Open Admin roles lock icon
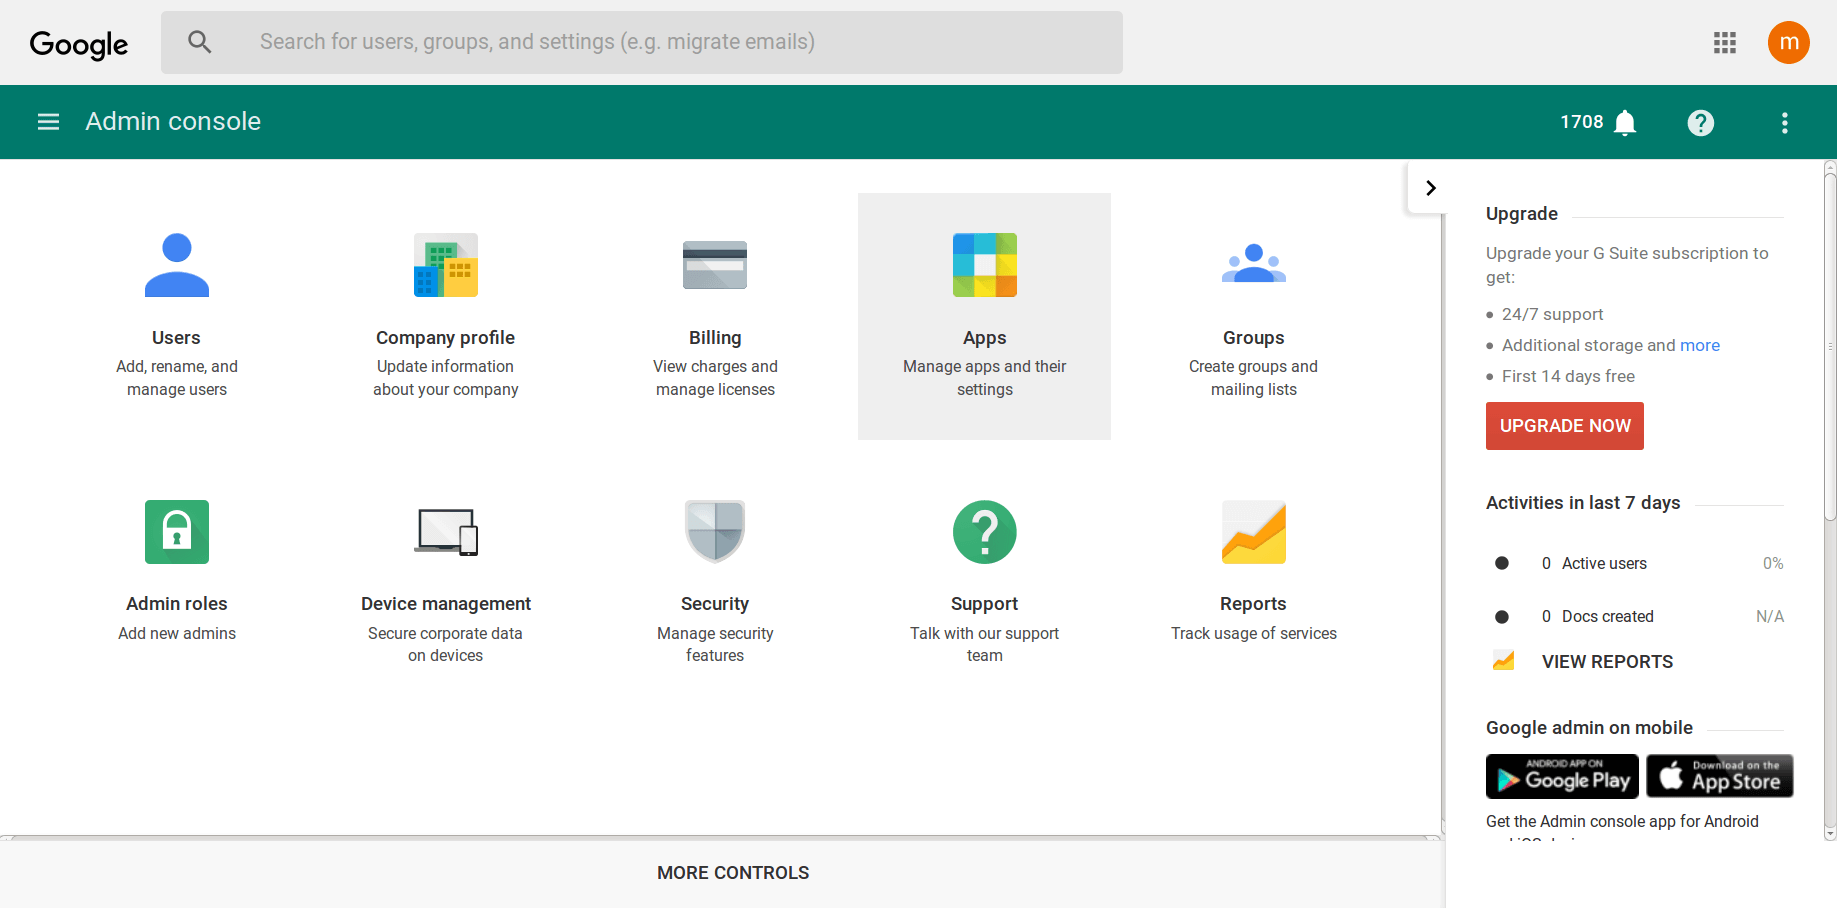Image resolution: width=1837 pixels, height=908 pixels. coord(177,532)
